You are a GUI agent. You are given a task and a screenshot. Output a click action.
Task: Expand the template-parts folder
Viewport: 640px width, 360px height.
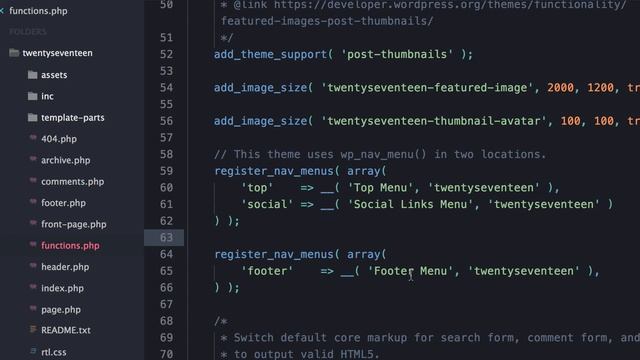click(73, 118)
